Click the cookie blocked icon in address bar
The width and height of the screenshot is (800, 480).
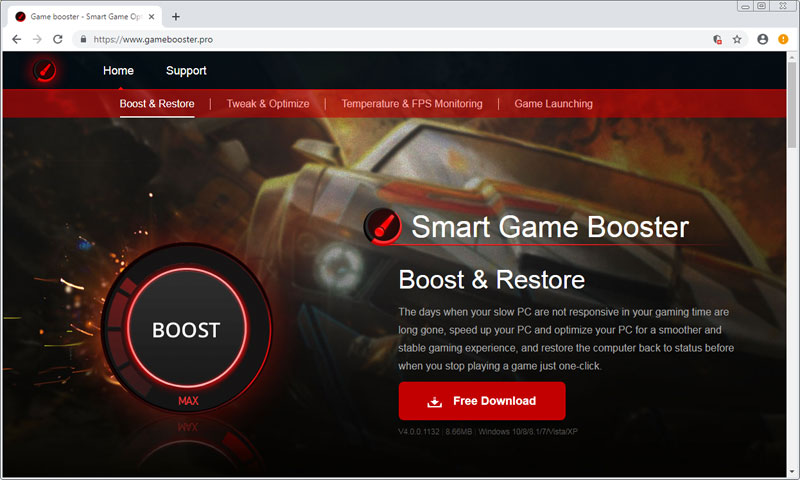[x=717, y=39]
